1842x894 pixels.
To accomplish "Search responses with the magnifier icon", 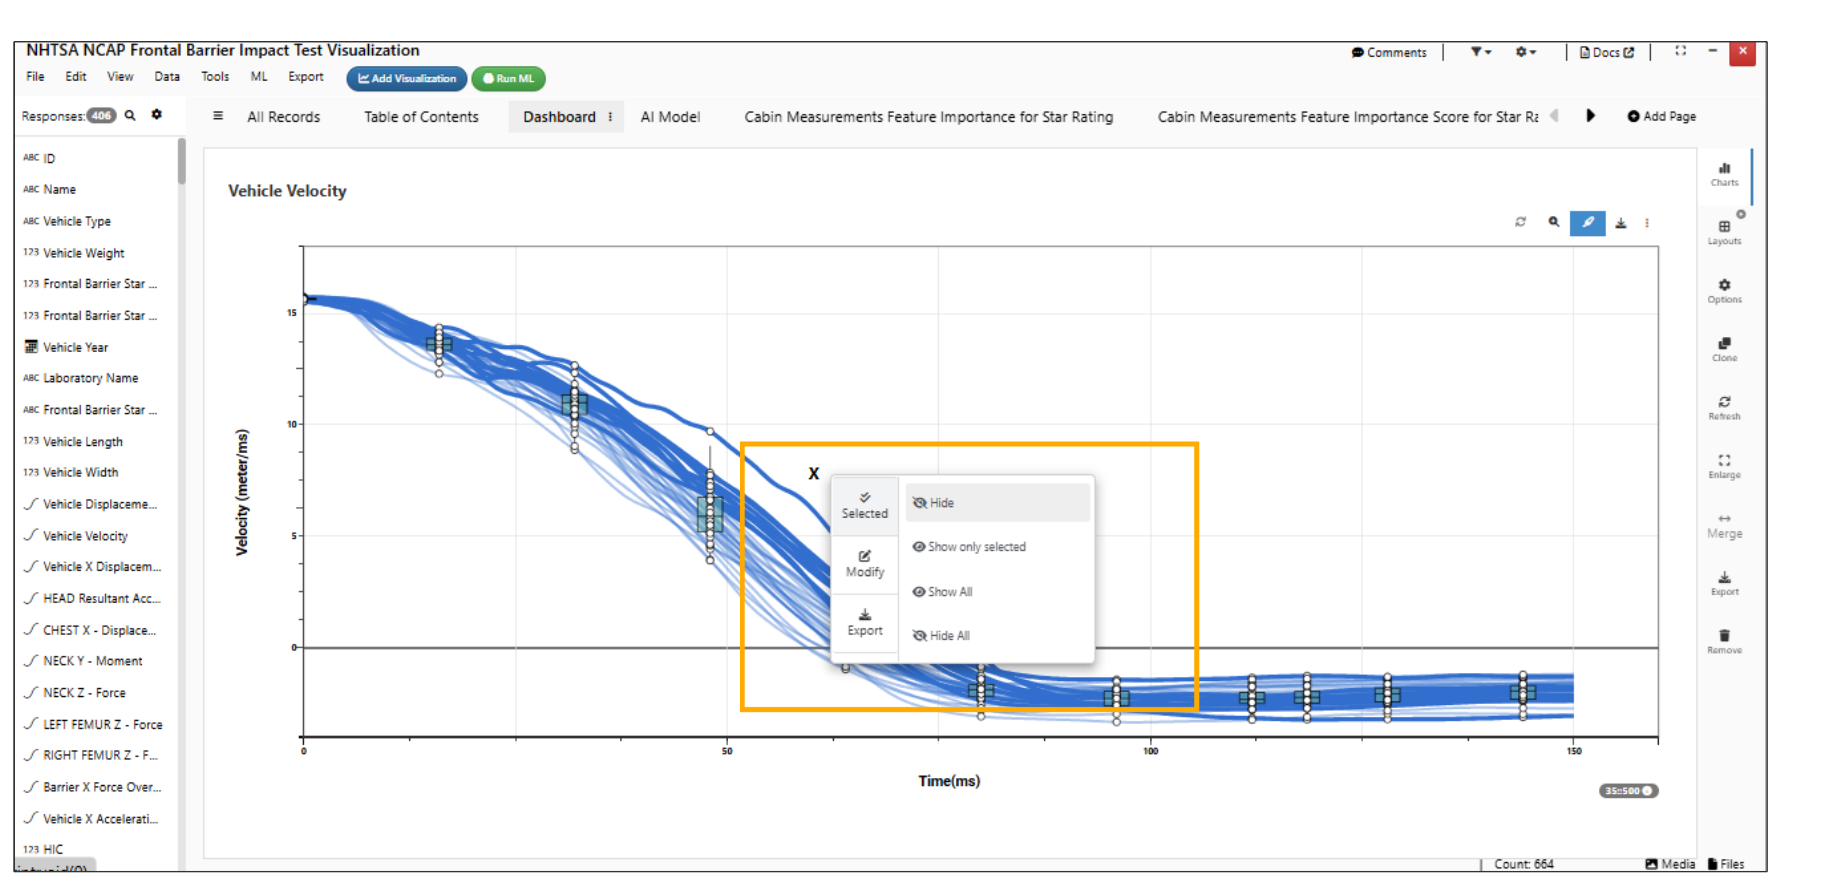I will (130, 115).
